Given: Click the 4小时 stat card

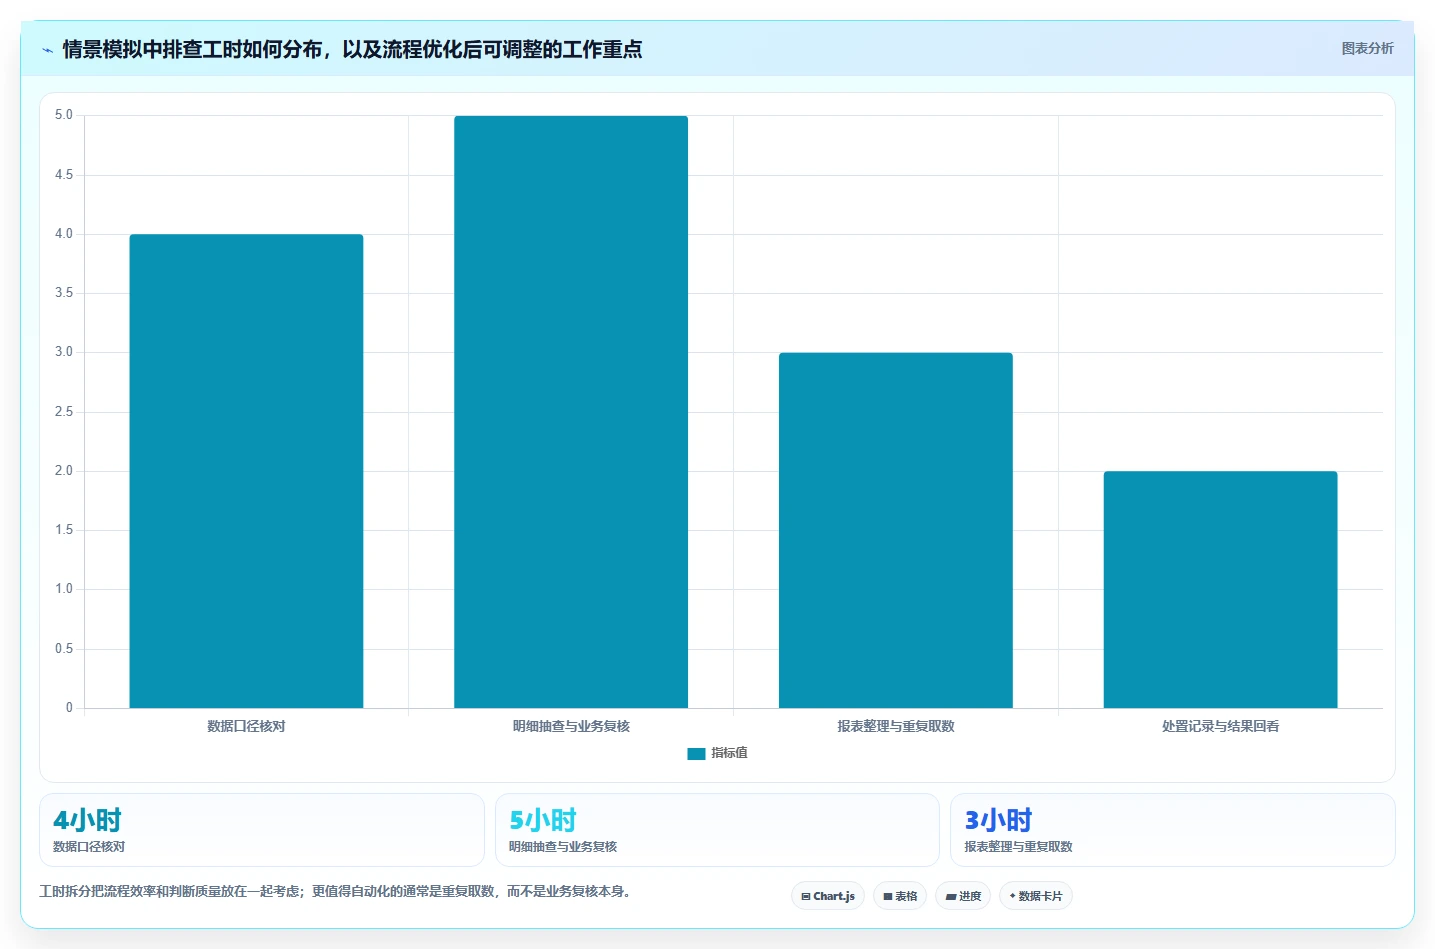Looking at the screenshot, I should (x=262, y=830).
